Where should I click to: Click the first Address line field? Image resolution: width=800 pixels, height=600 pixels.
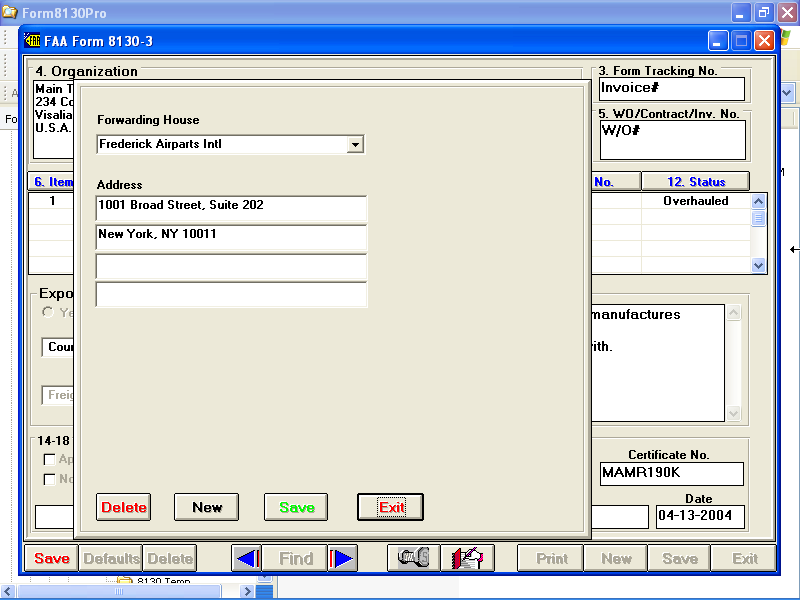[x=231, y=207]
